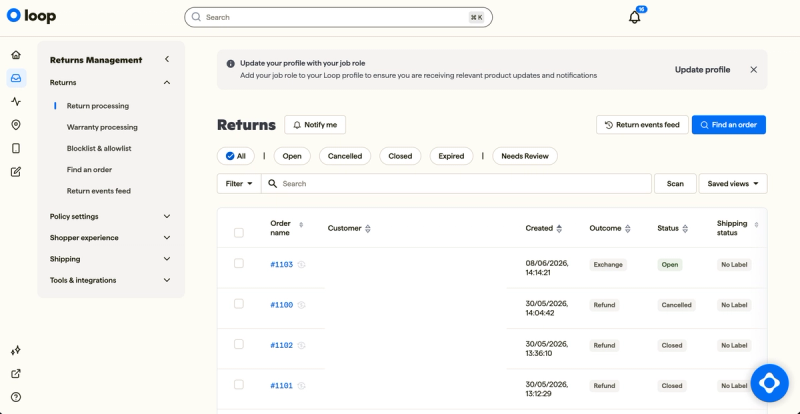This screenshot has height=414, width=800.
Task: Click the history icon next to #1102
Action: click(302, 345)
